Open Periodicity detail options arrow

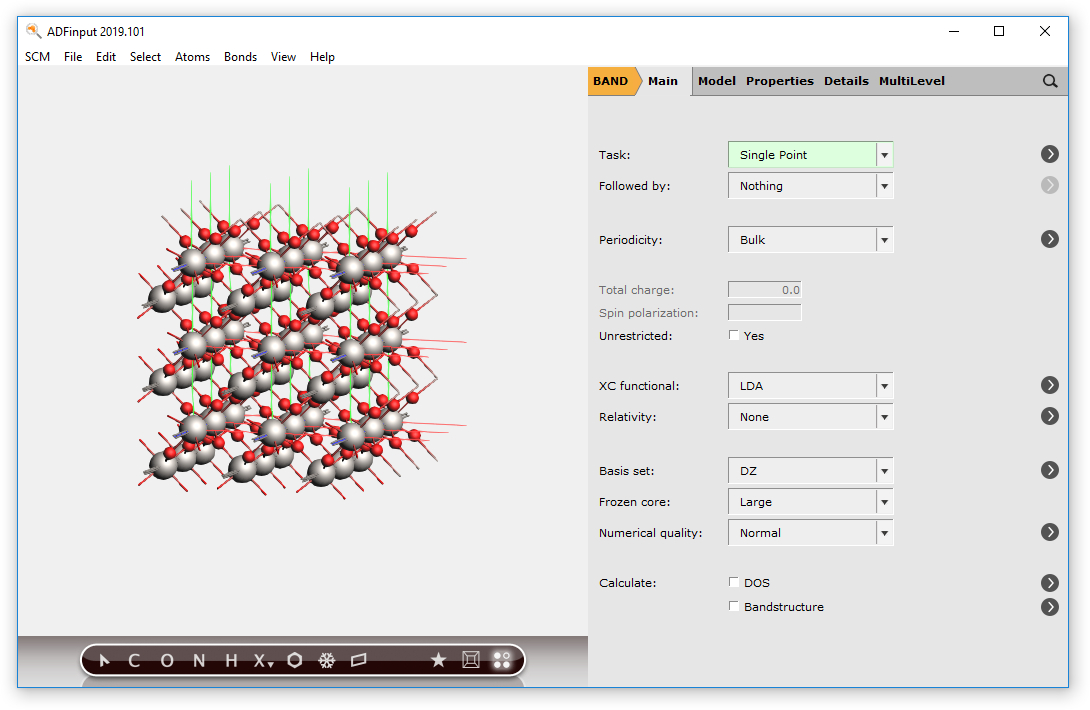(1049, 239)
